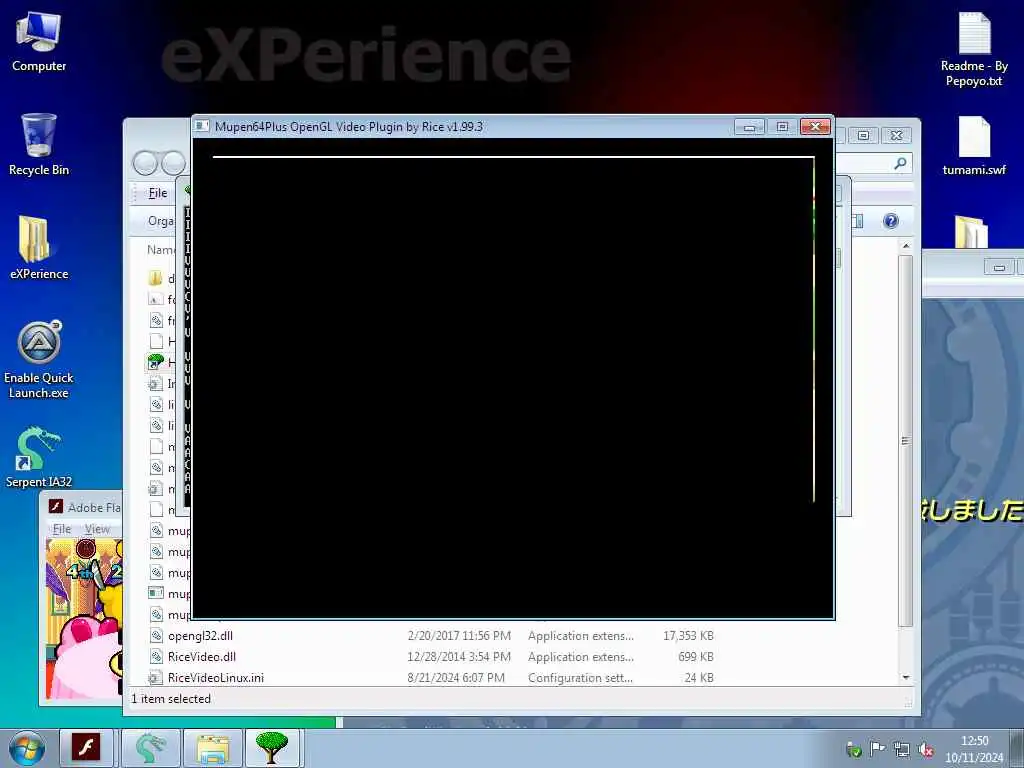The height and width of the screenshot is (768, 1024).
Task: Click the size value 699 KB
Action: pos(696,656)
